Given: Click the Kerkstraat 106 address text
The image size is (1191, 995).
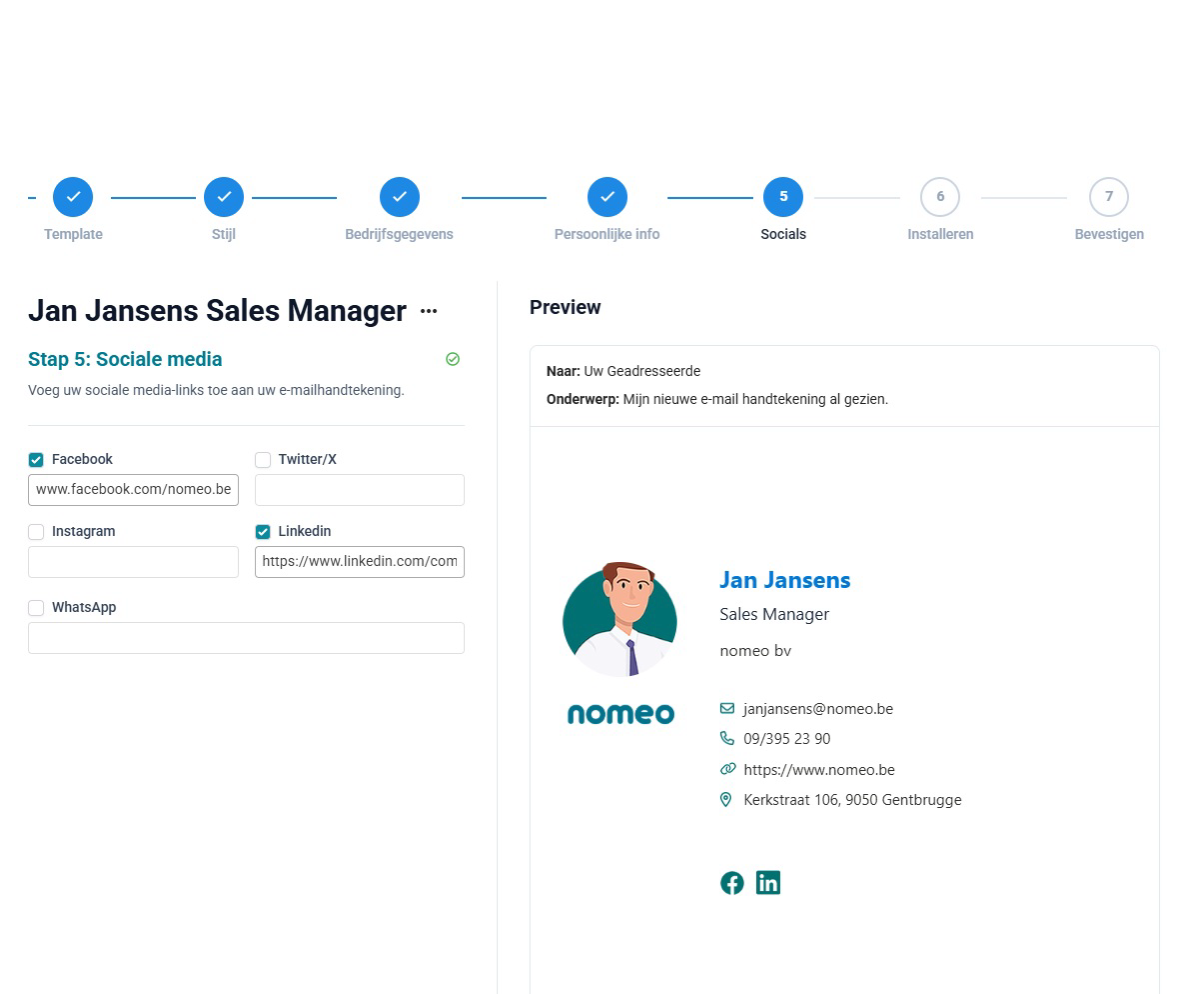Looking at the screenshot, I should pos(852,800).
